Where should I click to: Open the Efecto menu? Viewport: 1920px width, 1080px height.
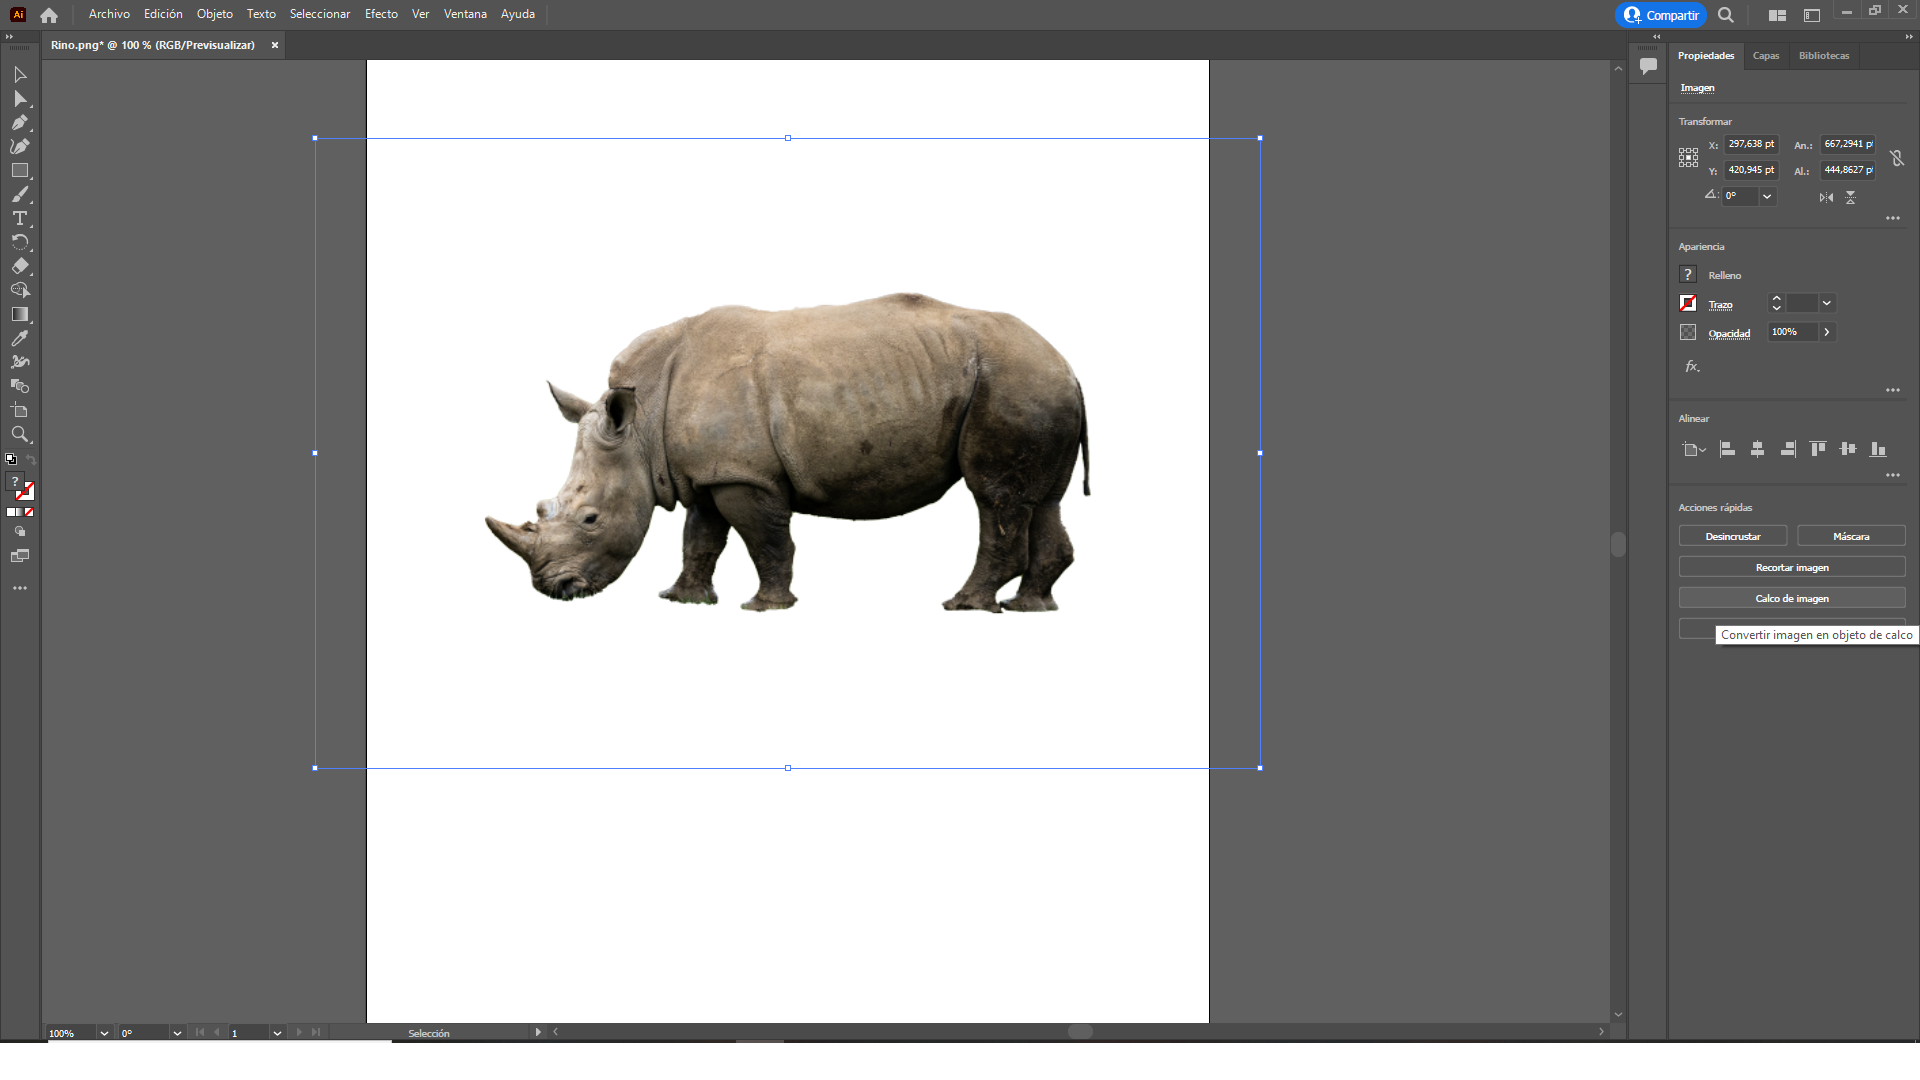pyautogui.click(x=381, y=14)
